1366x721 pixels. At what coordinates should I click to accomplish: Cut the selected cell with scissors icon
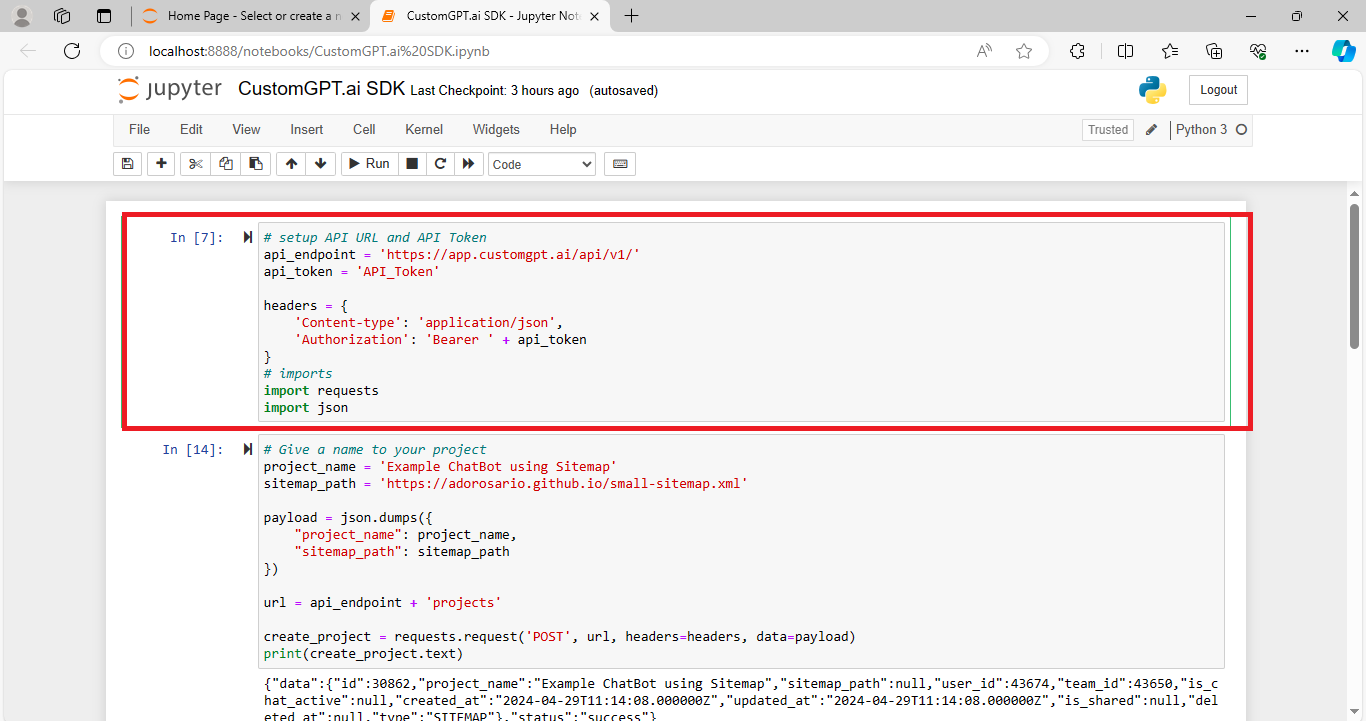pyautogui.click(x=195, y=163)
